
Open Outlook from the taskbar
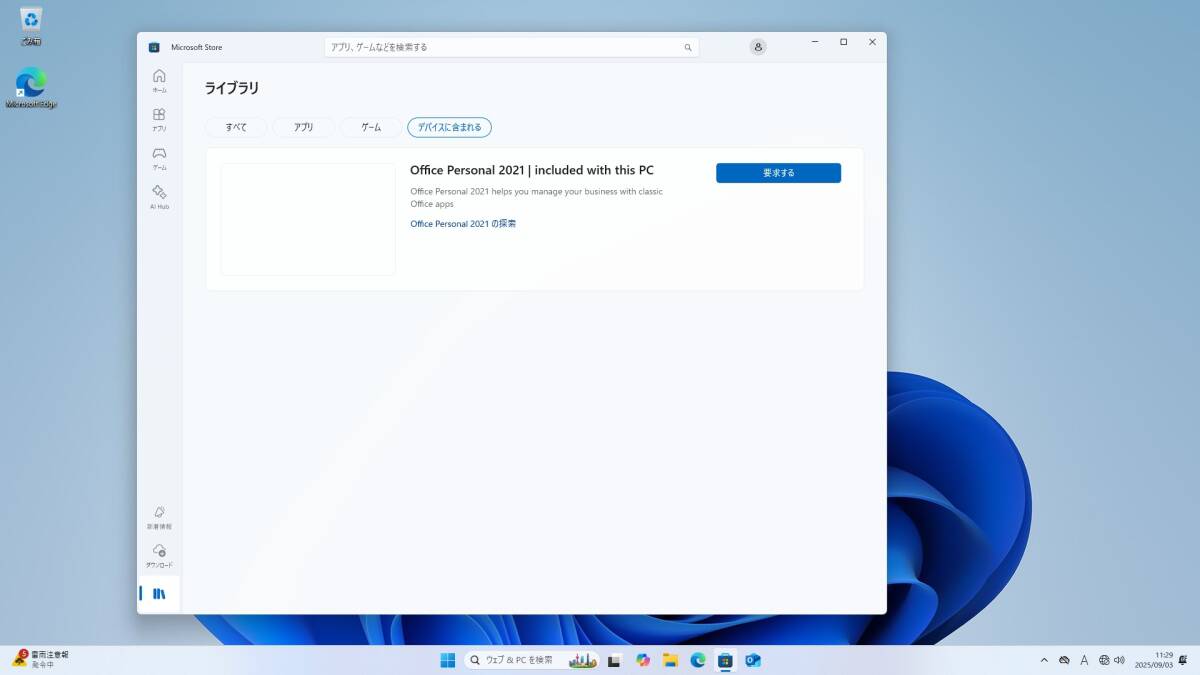point(753,660)
